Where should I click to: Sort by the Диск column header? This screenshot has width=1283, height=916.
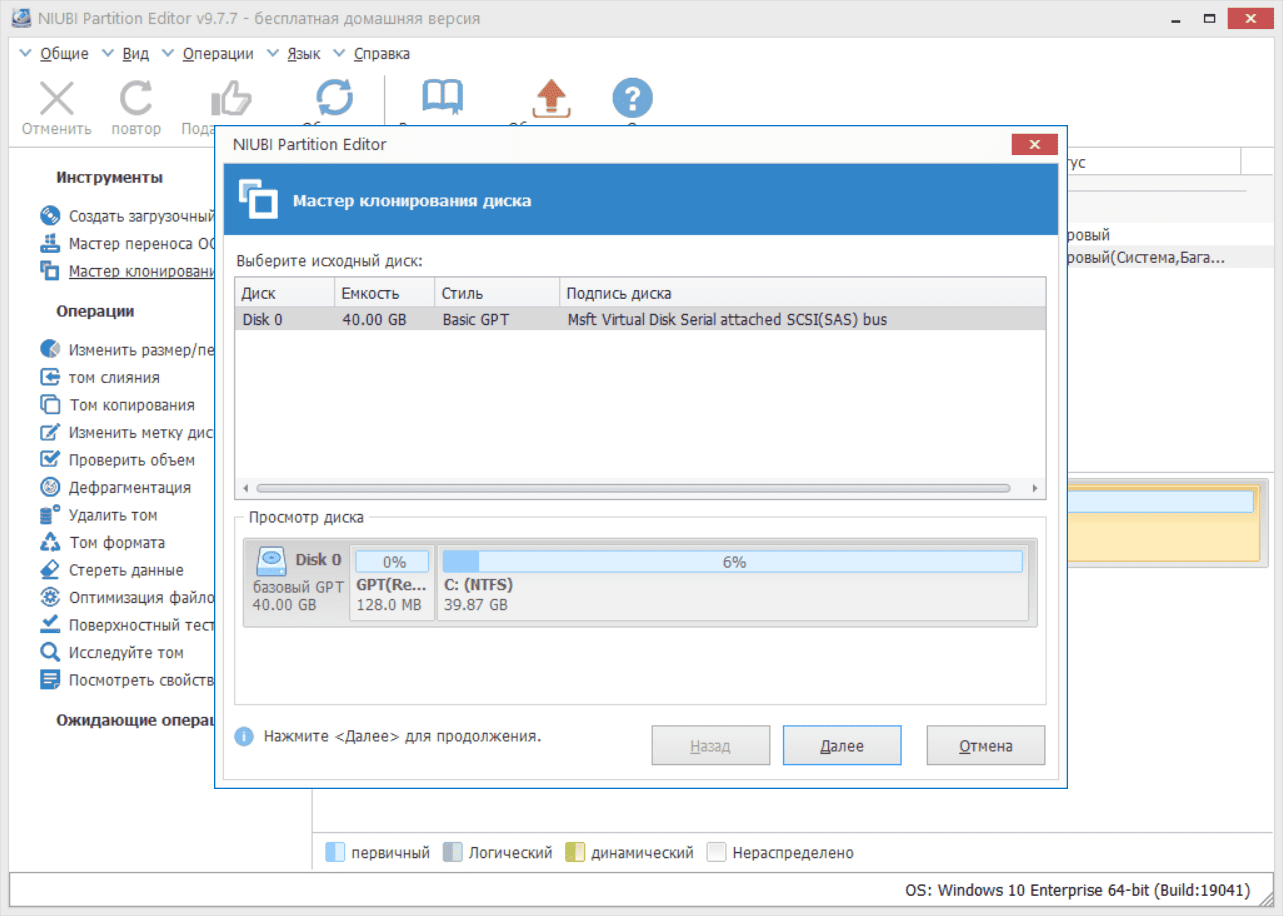(285, 293)
